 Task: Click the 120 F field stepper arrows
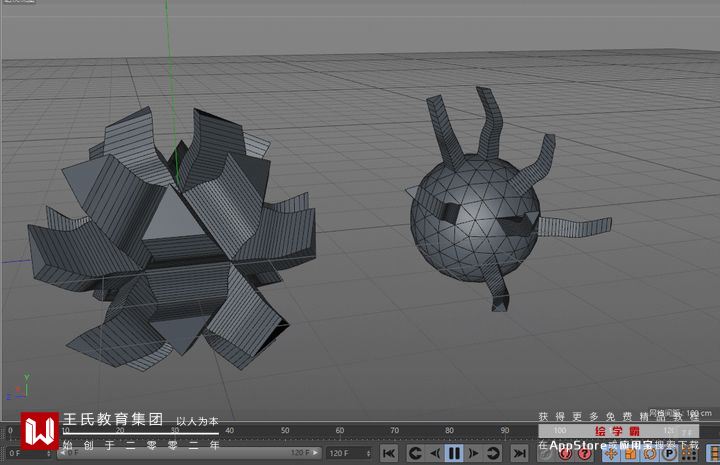(x=368, y=453)
